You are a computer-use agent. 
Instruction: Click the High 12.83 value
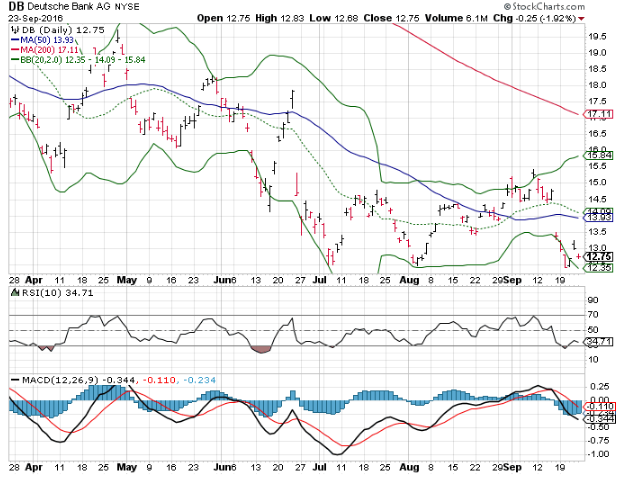(280, 18)
